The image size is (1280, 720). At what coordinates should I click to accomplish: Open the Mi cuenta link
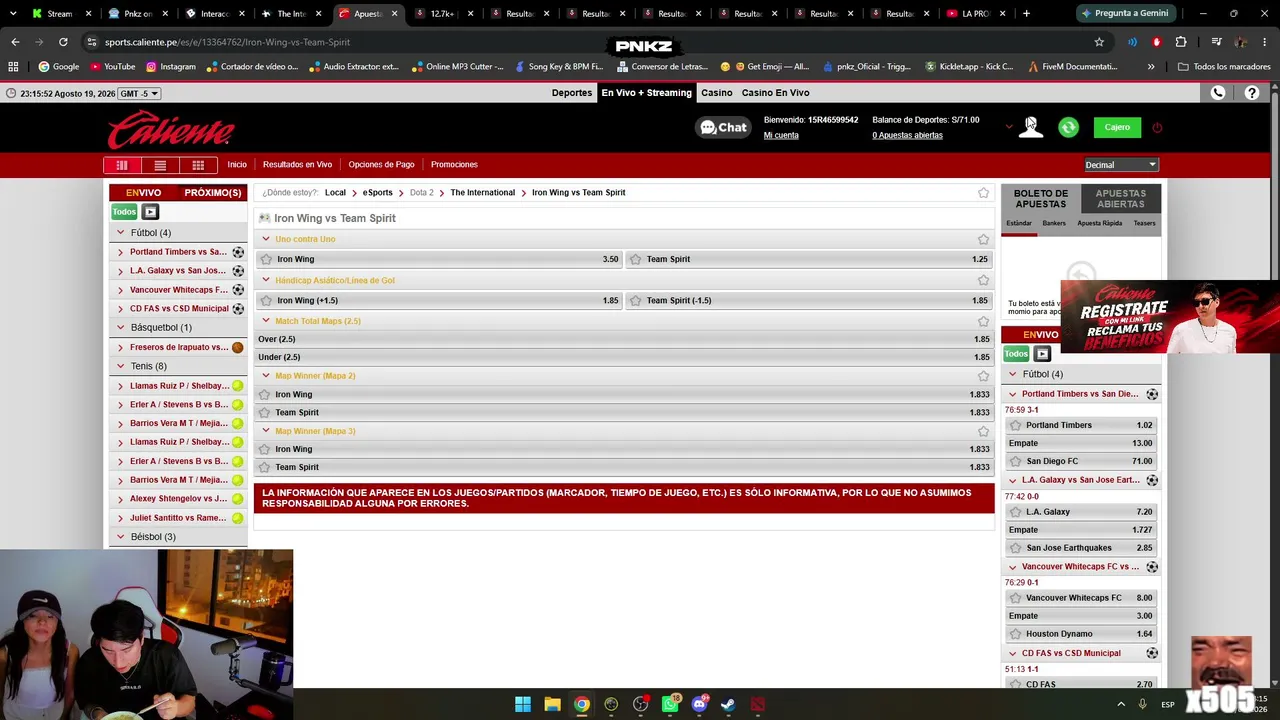781,136
